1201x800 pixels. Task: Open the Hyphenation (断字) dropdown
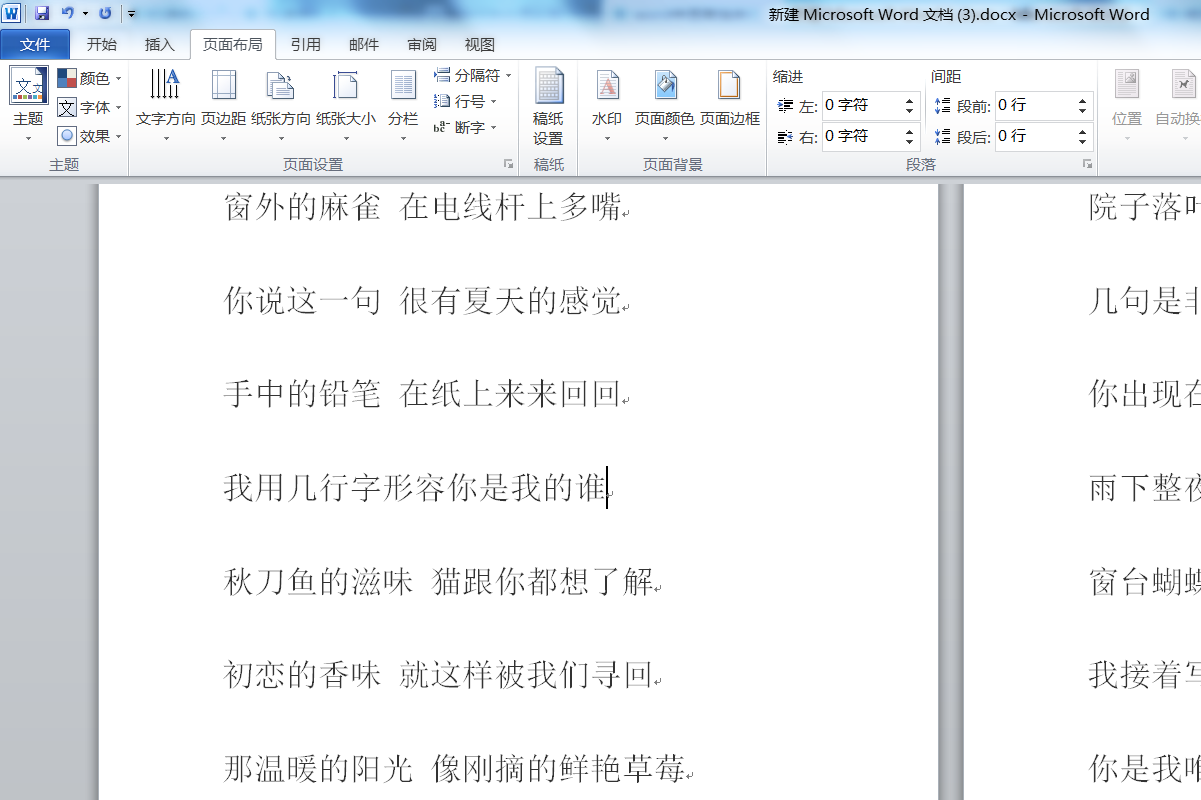(x=465, y=128)
